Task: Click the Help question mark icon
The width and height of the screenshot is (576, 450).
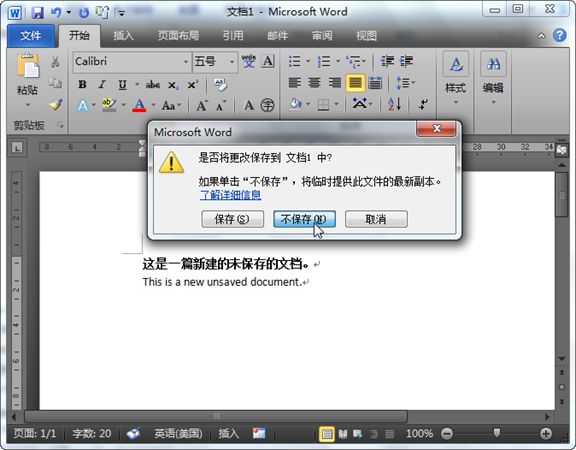Action: tap(559, 36)
